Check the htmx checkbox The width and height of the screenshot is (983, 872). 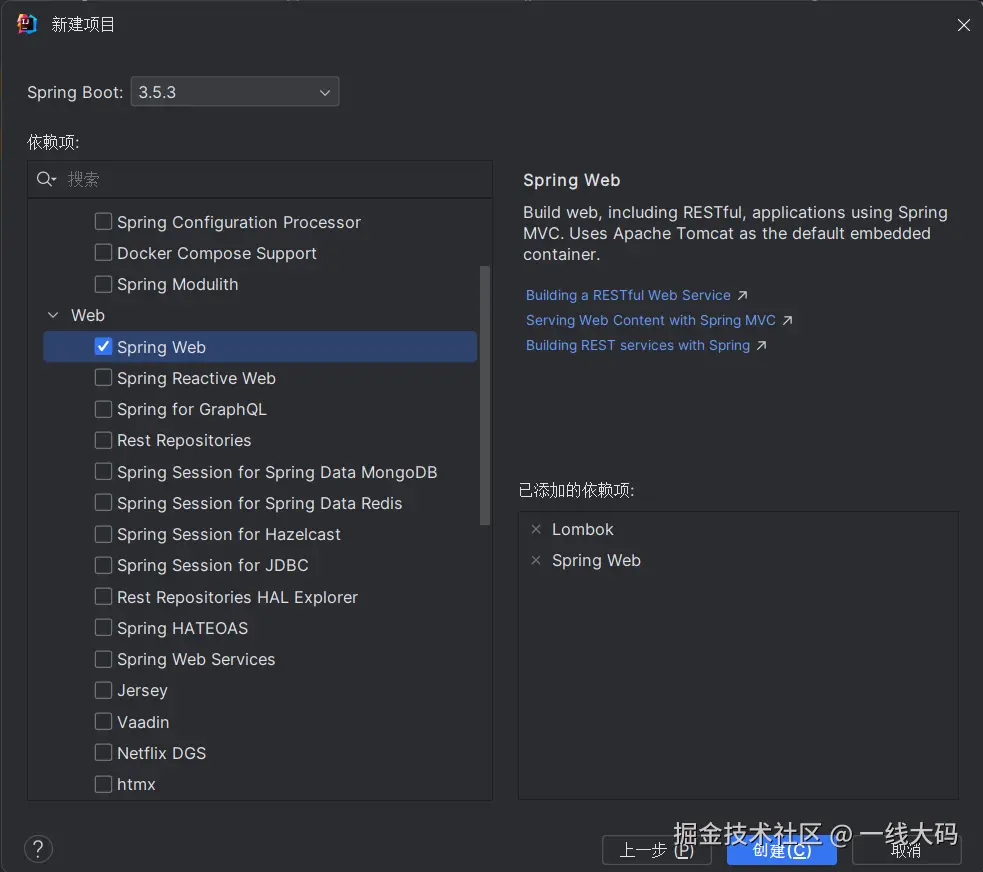103,784
